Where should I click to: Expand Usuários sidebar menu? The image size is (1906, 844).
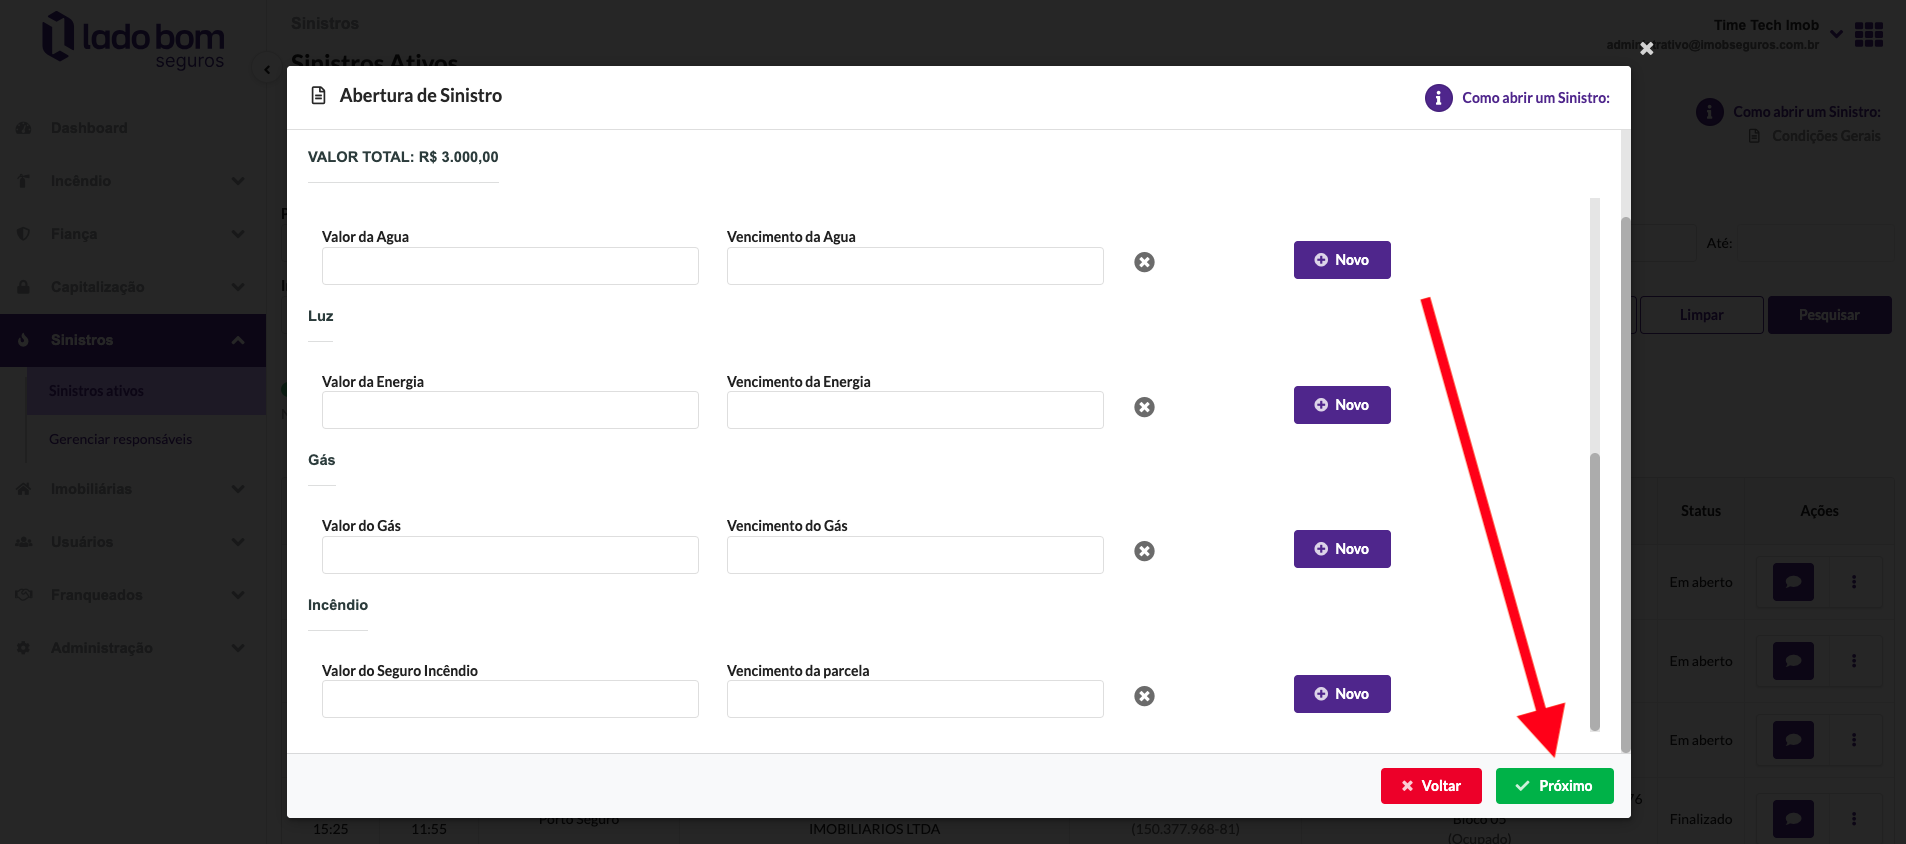point(133,542)
